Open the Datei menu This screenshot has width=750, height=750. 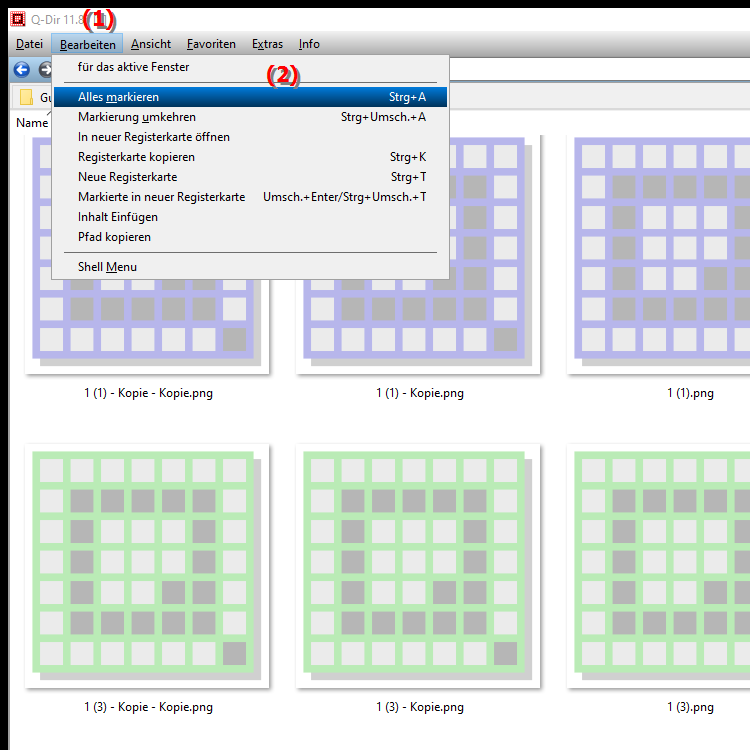pos(29,44)
